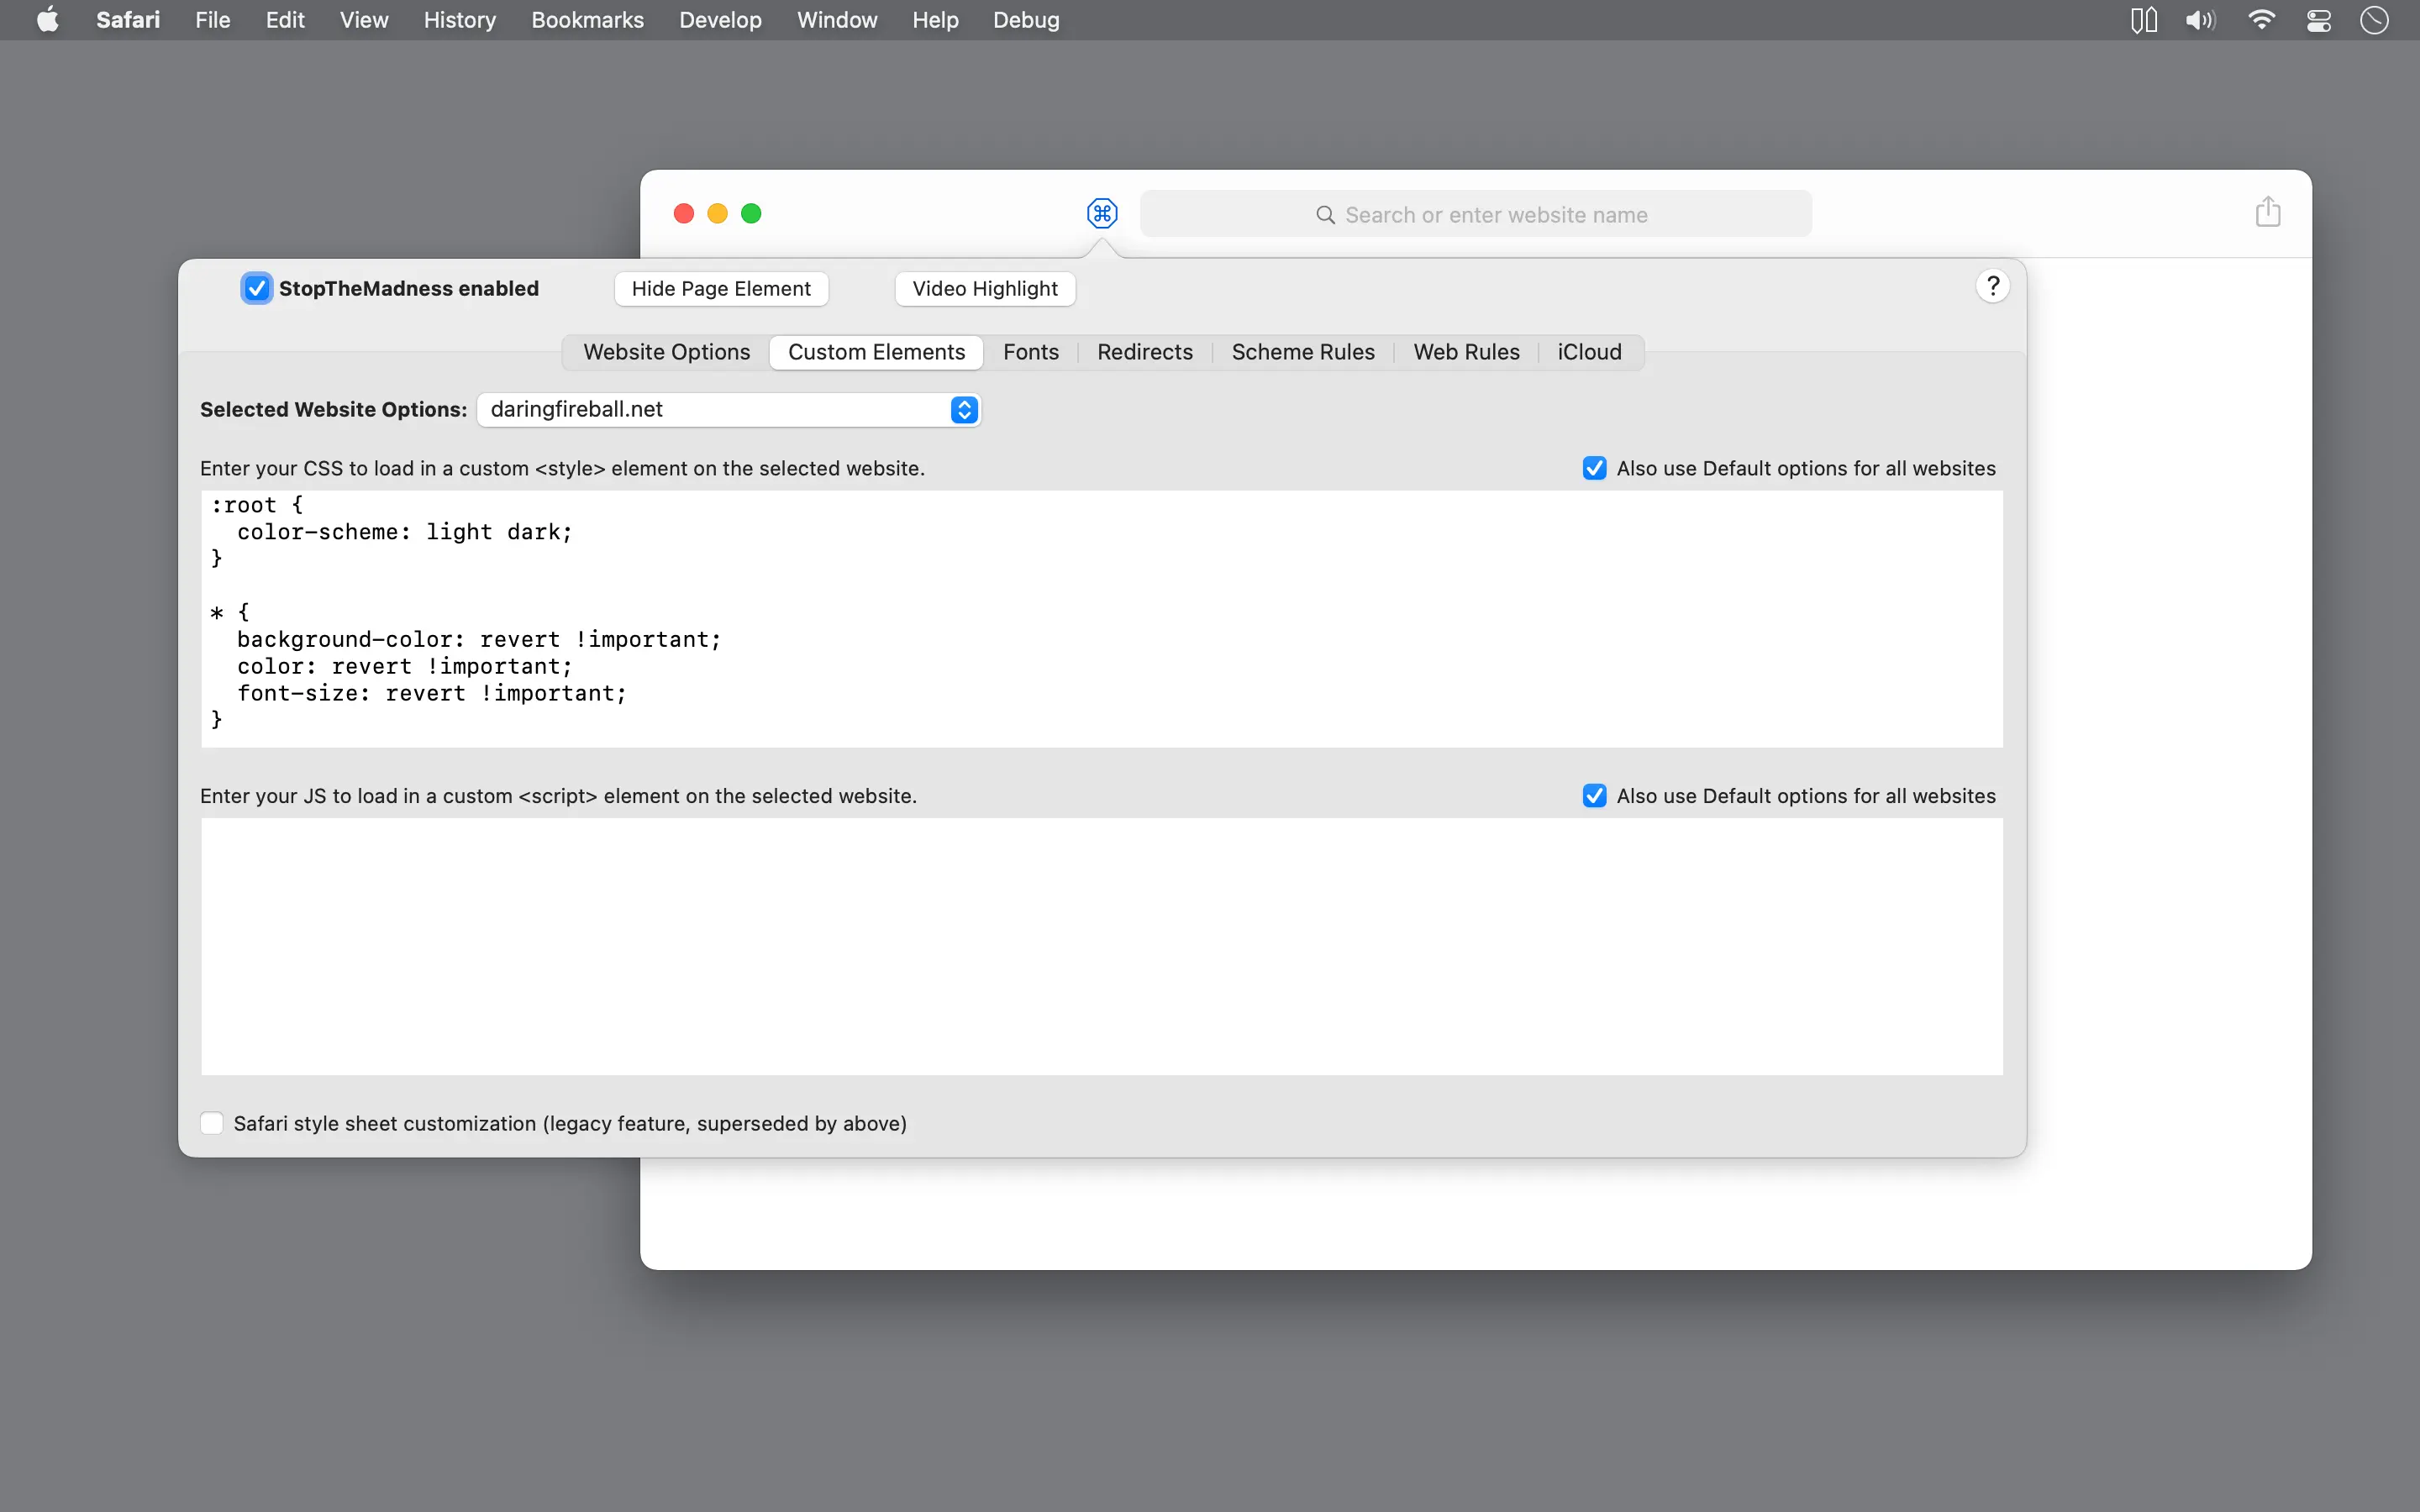Open the Bookmarks menu
The height and width of the screenshot is (1512, 2420).
point(587,20)
